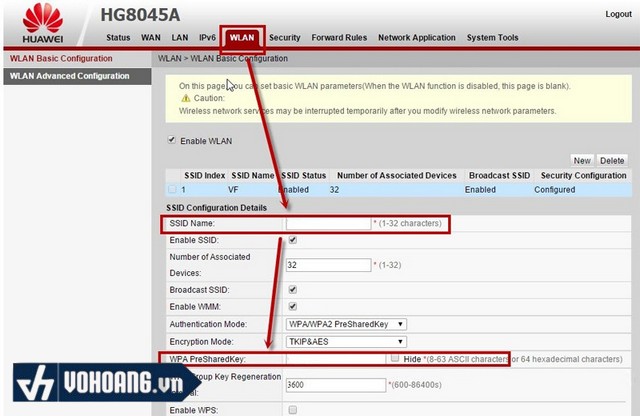Open the LAN tab
This screenshot has width=640, height=416.
[180, 38]
